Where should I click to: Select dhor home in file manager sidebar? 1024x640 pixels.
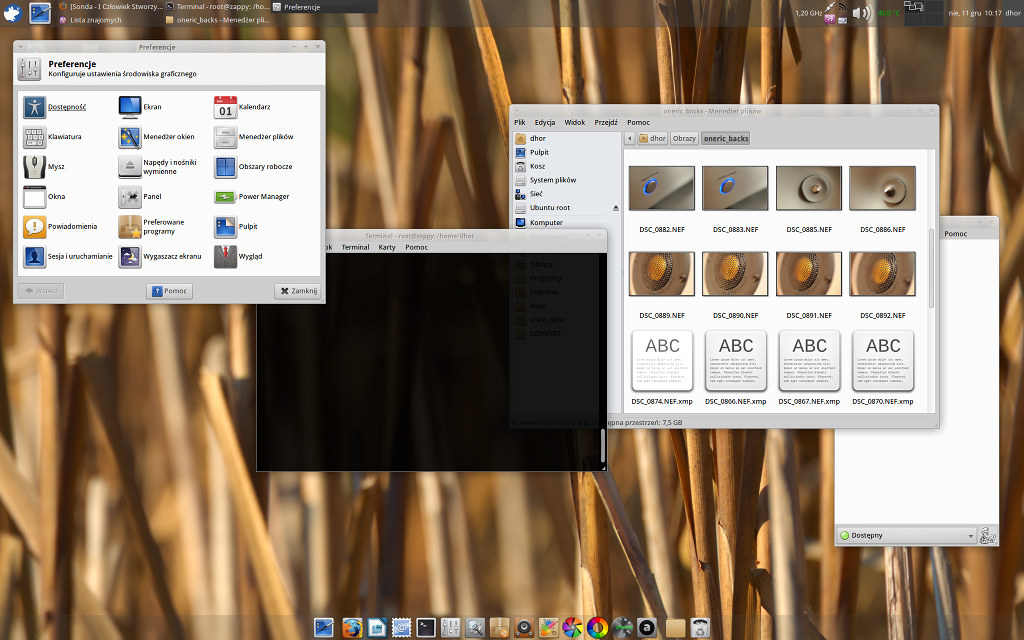click(566, 138)
